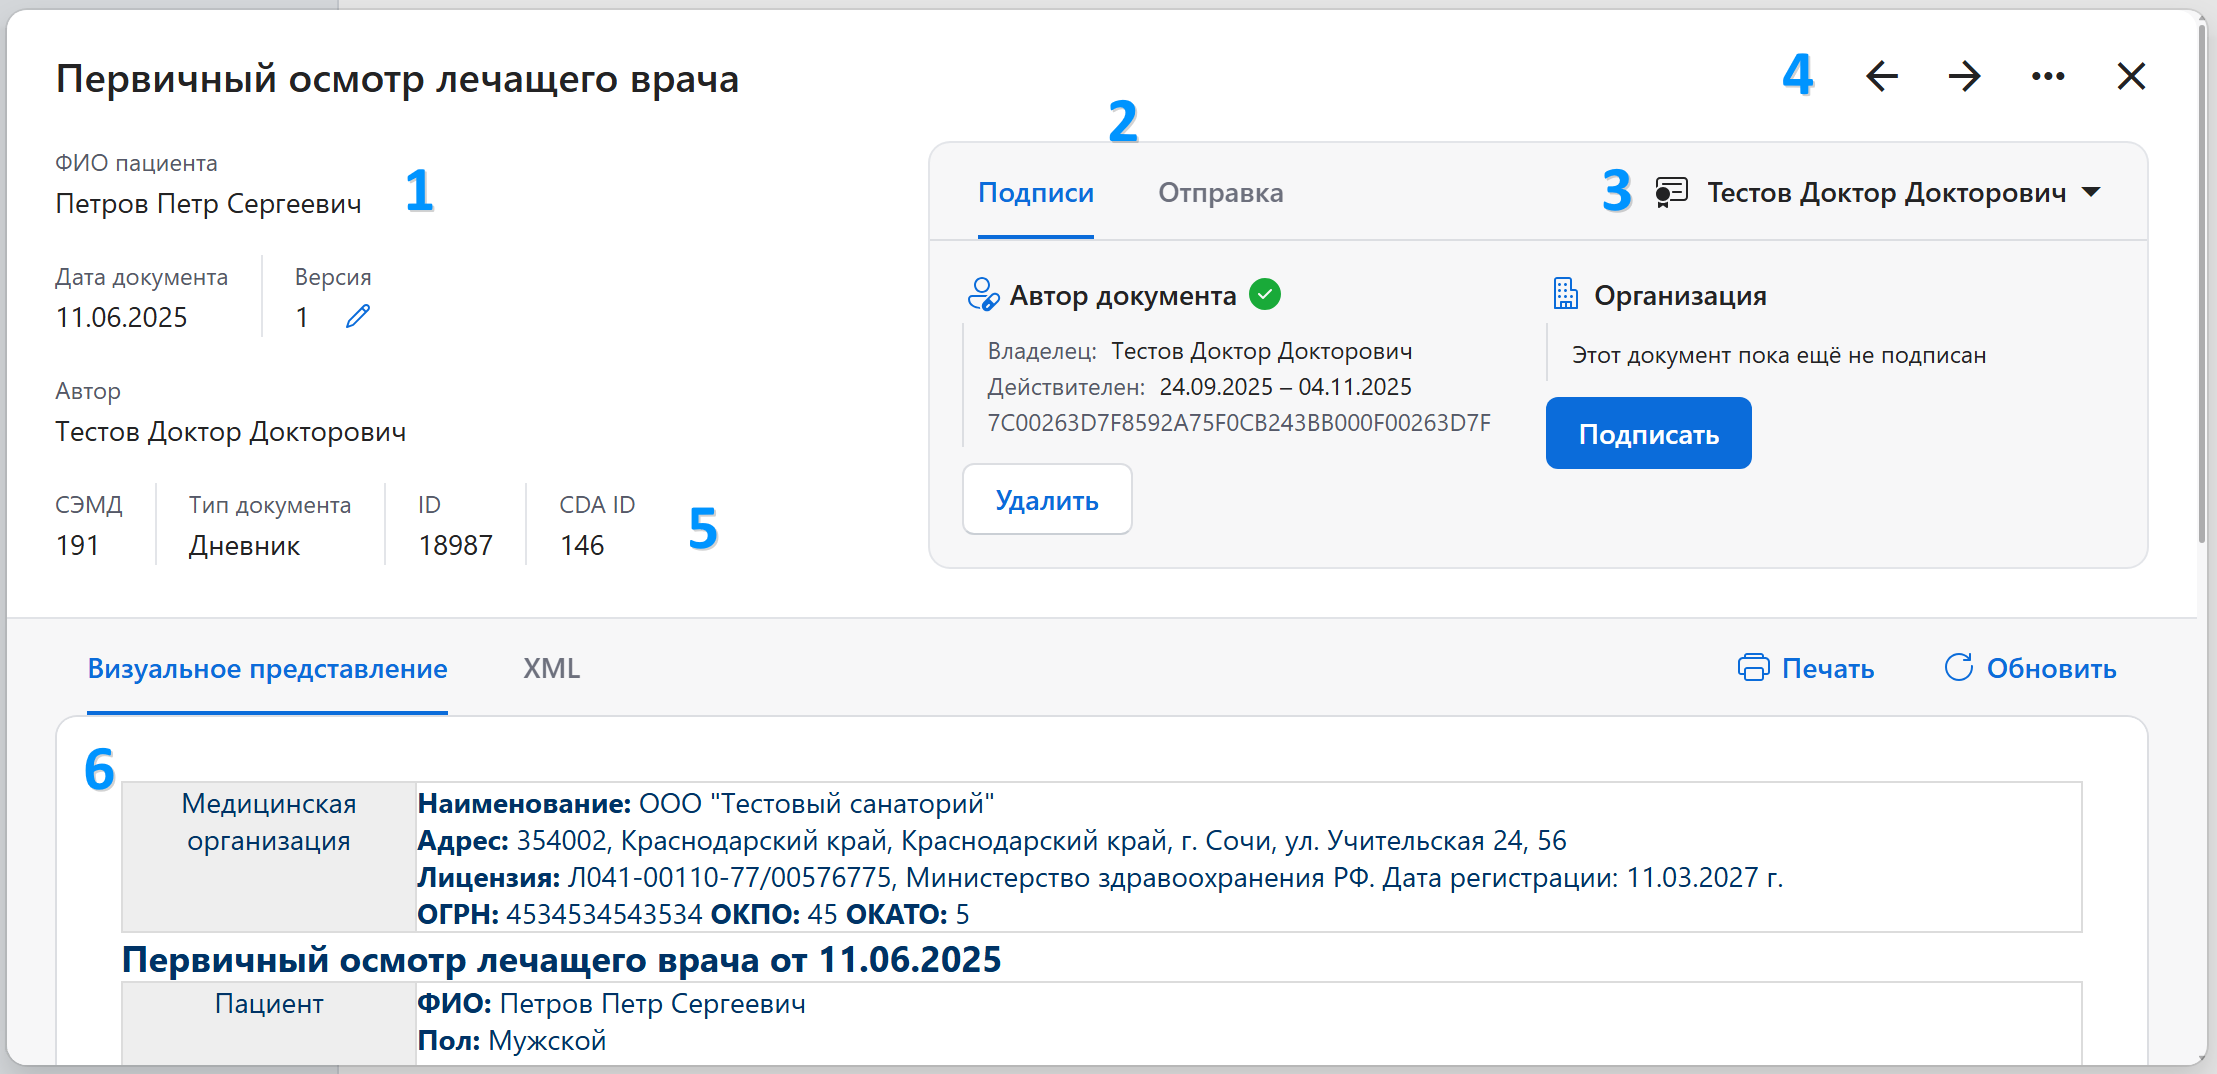This screenshot has width=2217, height=1074.
Task: Click the certificate icon beside Тестов Доктор
Action: tap(1671, 192)
